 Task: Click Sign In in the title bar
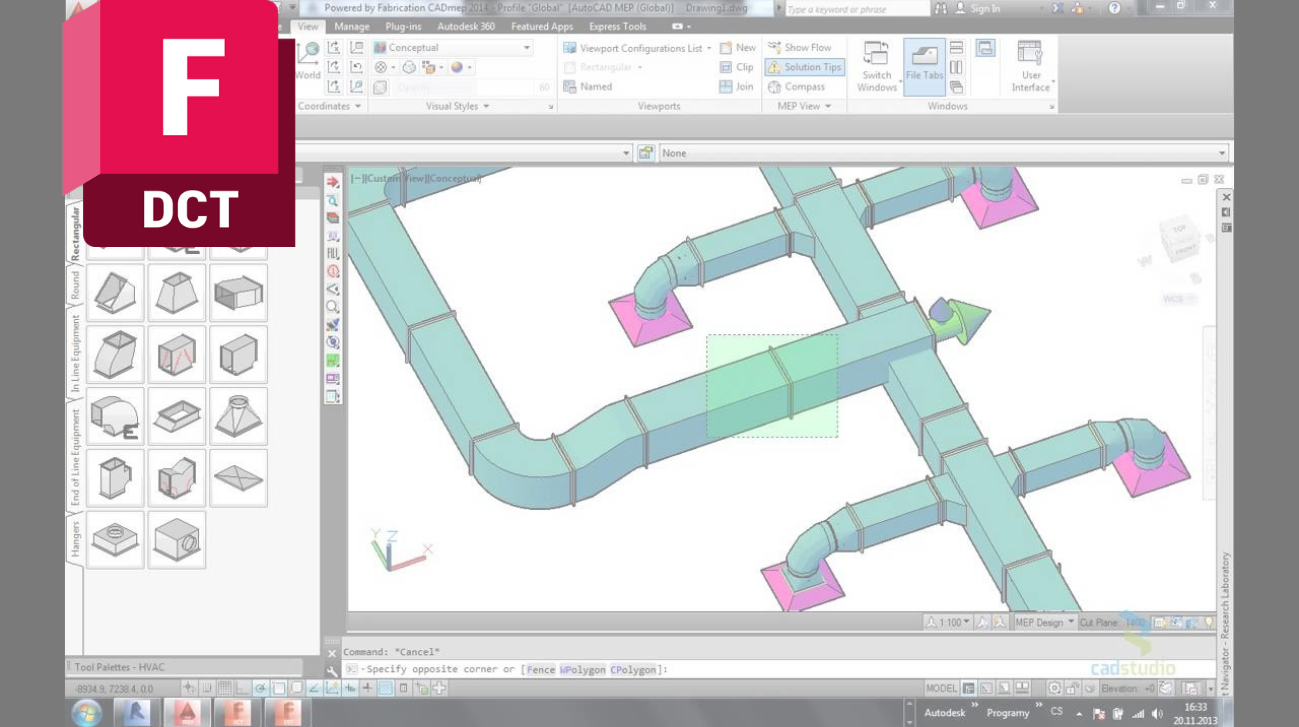[977, 8]
